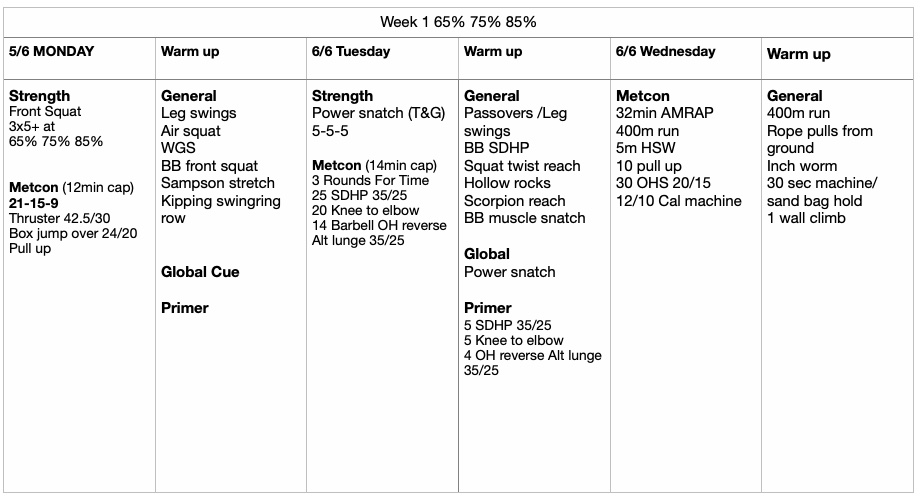Click the Warm up header beside Monday

tap(190, 51)
